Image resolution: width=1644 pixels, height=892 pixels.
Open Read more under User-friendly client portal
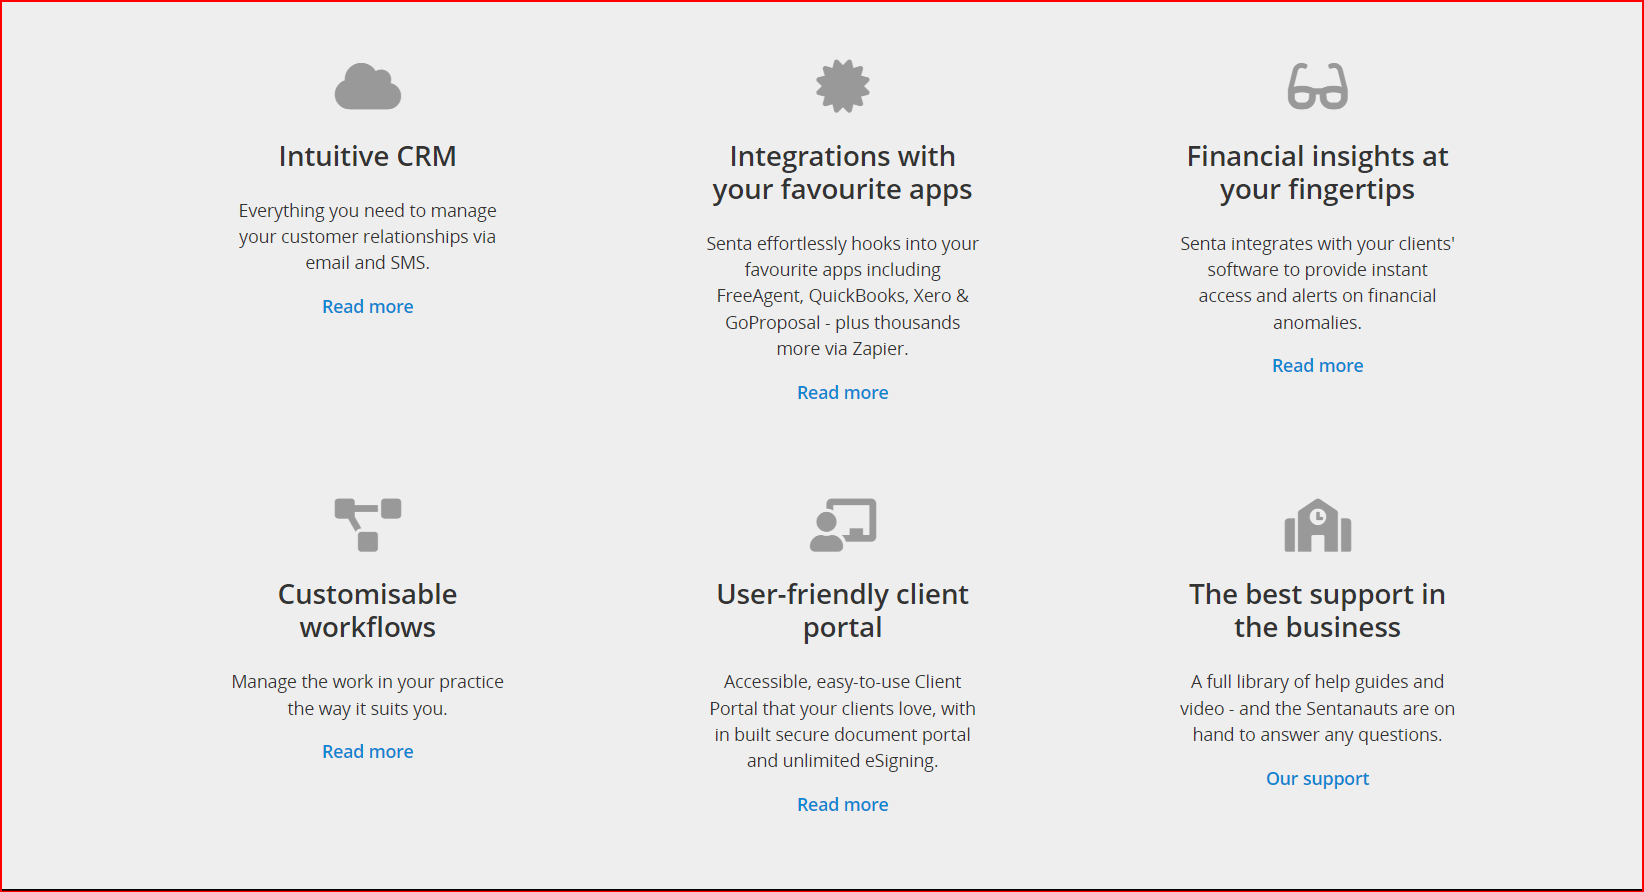(843, 805)
